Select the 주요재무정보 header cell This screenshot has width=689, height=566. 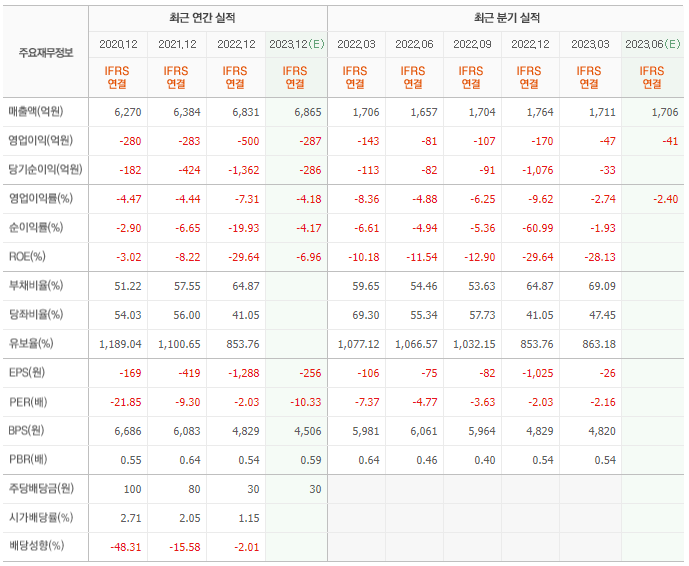[x=46, y=53]
